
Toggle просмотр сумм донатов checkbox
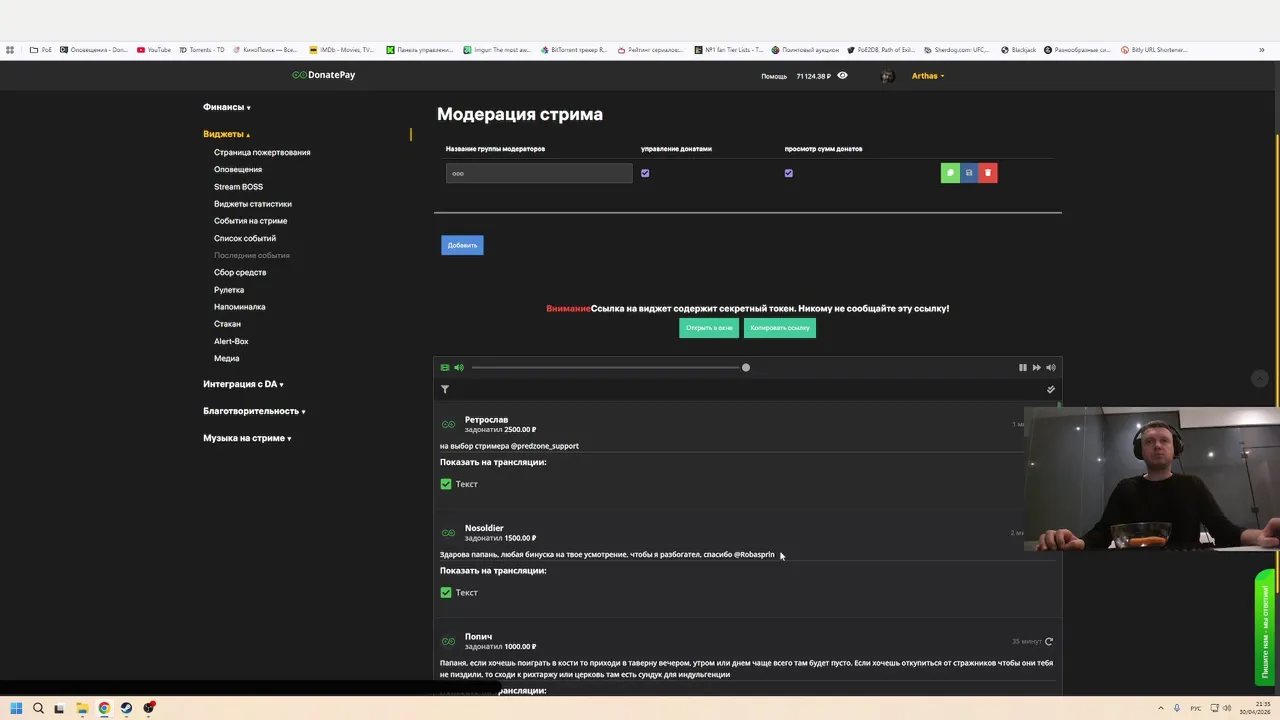click(789, 173)
